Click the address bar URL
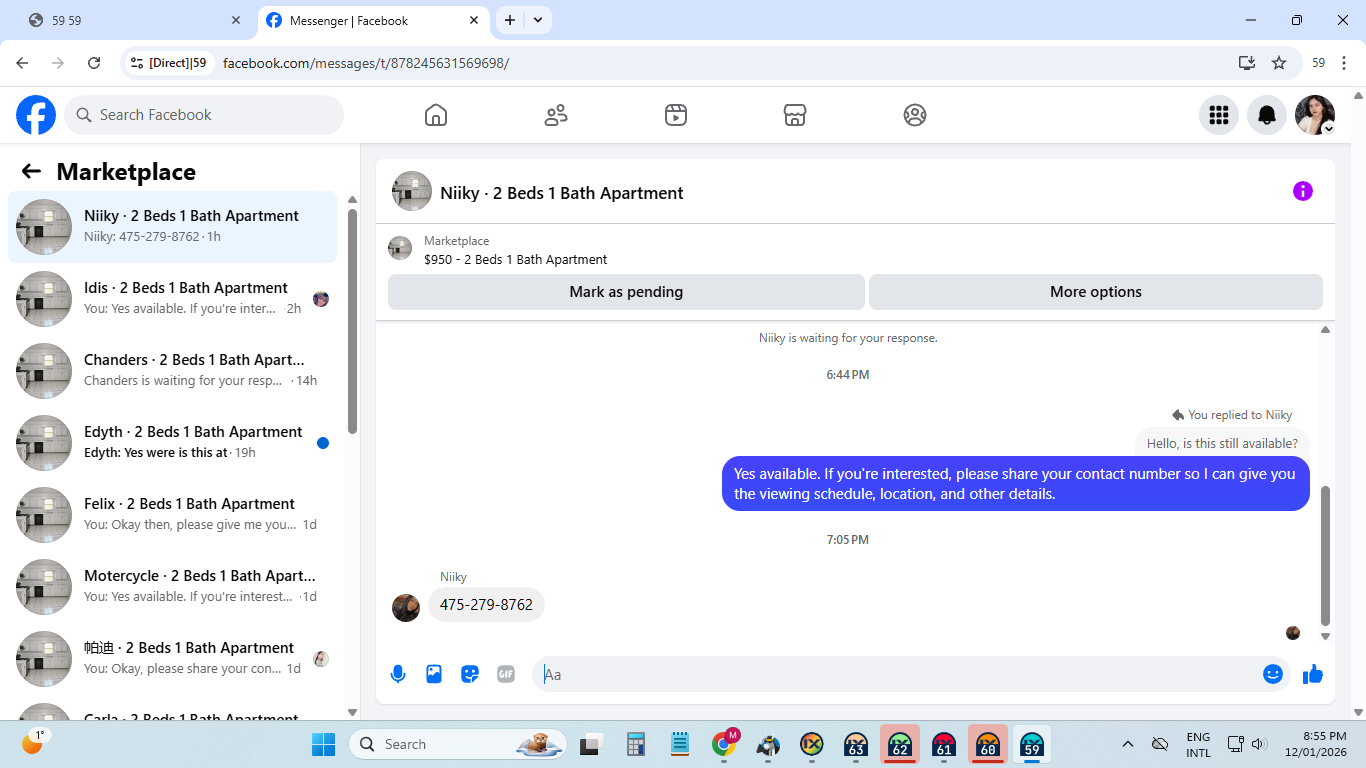 pyautogui.click(x=366, y=63)
